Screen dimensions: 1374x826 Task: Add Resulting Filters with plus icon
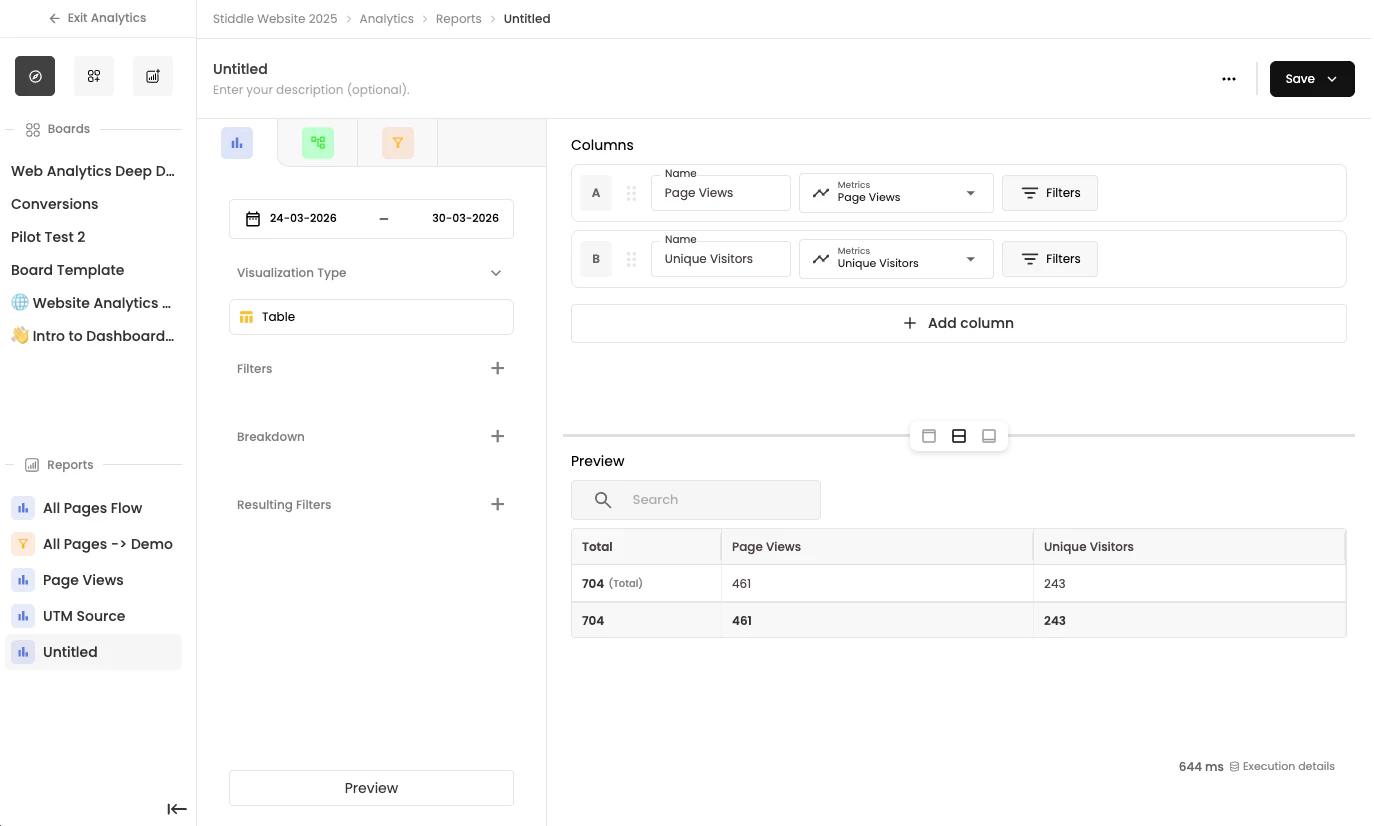point(497,504)
